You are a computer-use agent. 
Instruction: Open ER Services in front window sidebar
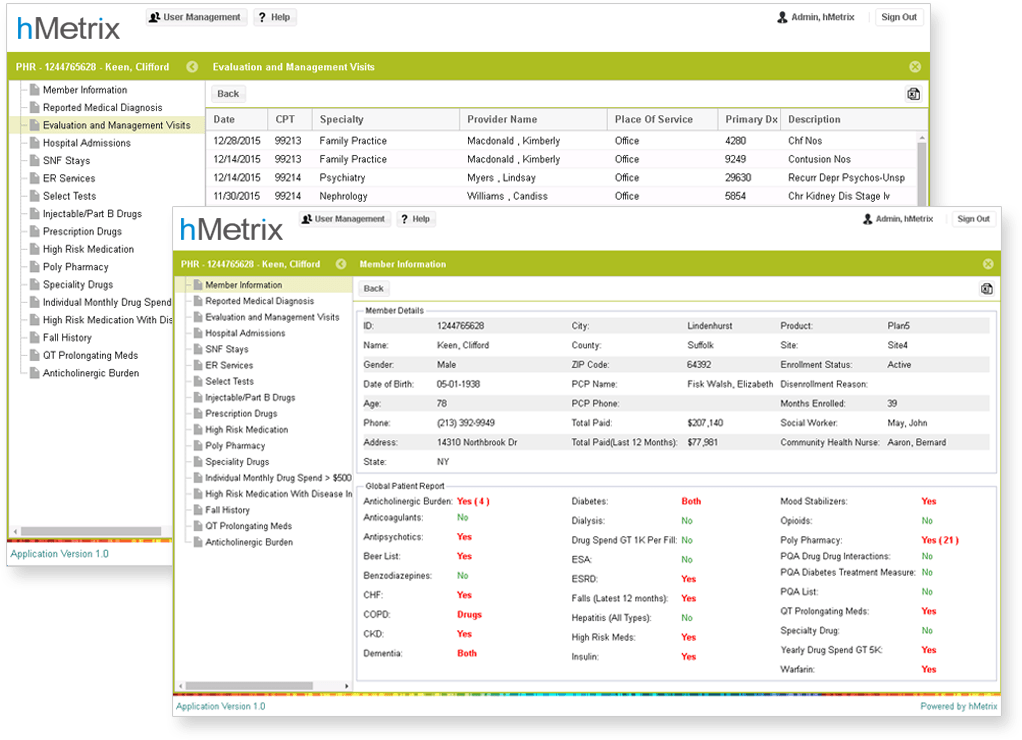click(229, 365)
